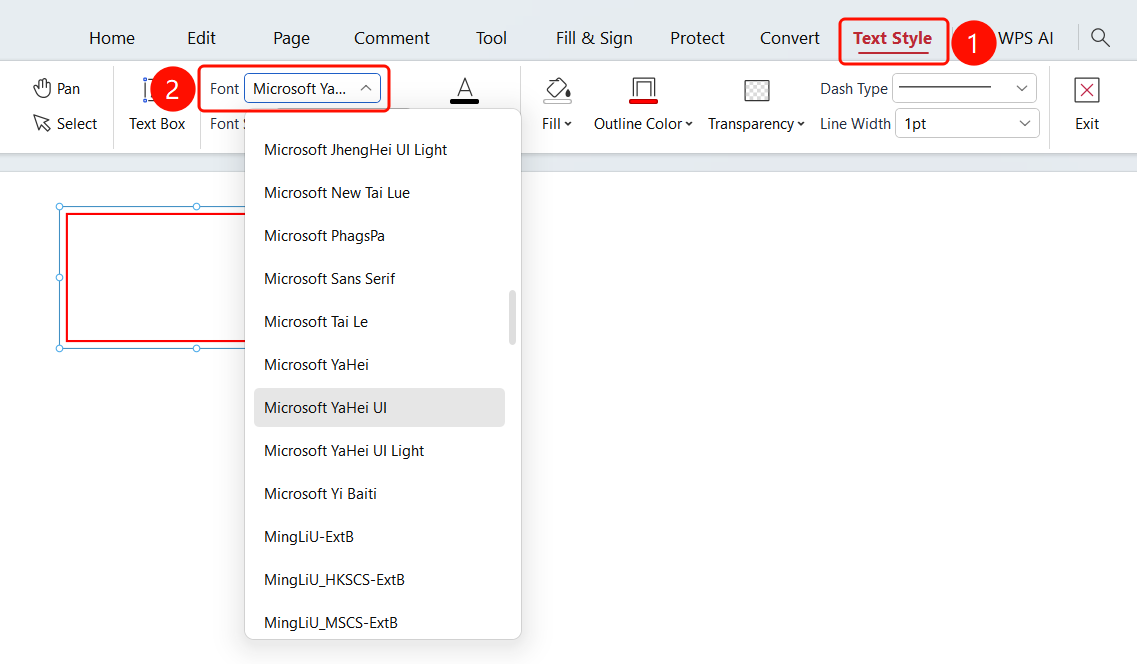Image resolution: width=1137 pixels, height=664 pixels.
Task: Activate the Select arrow tool
Action: (65, 123)
